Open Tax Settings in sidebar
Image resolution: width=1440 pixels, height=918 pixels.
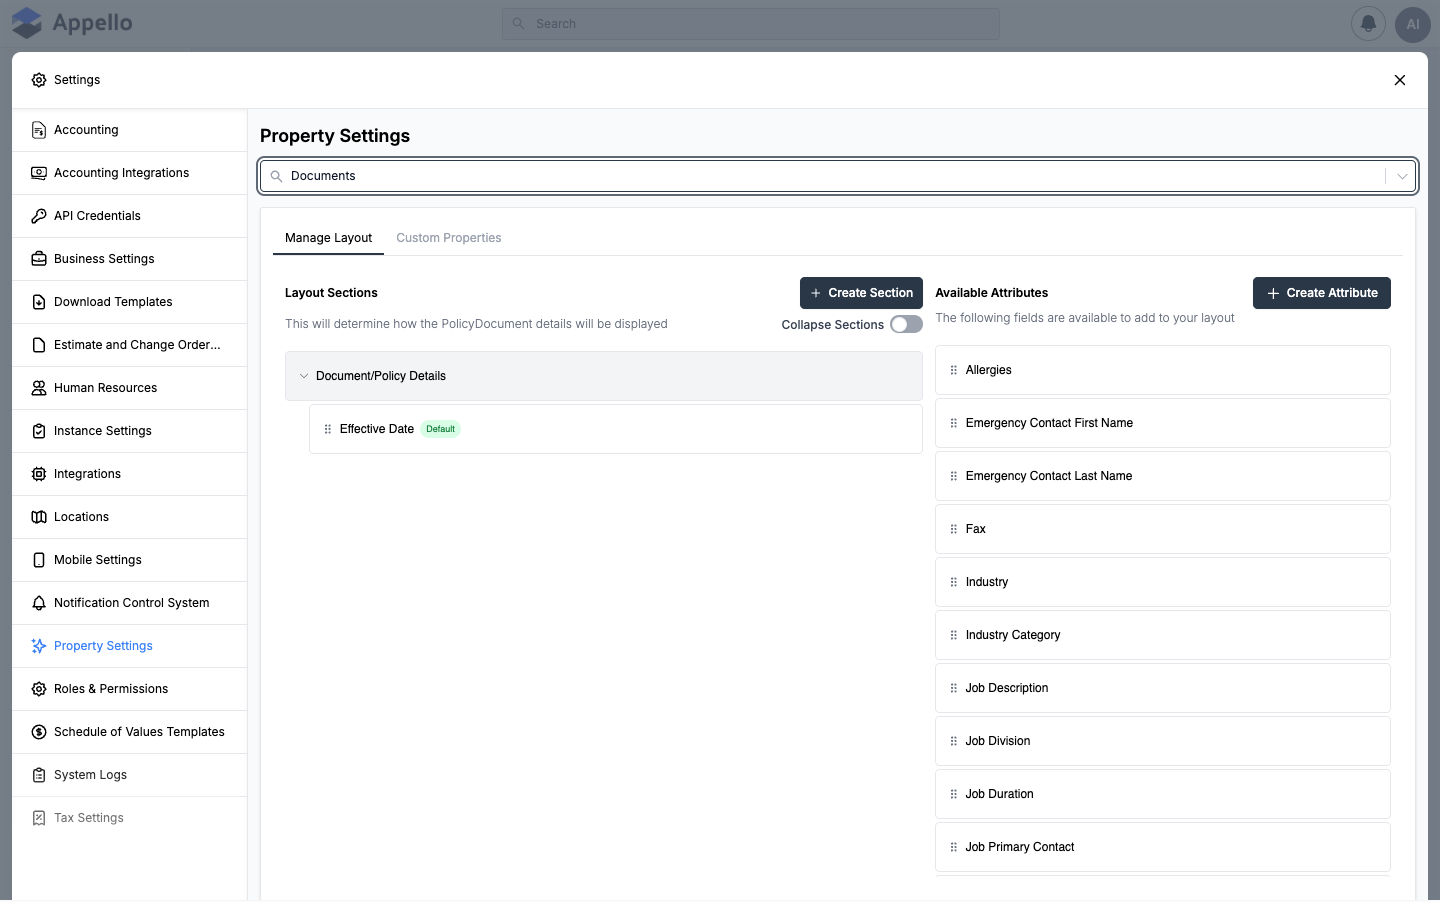(x=130, y=818)
